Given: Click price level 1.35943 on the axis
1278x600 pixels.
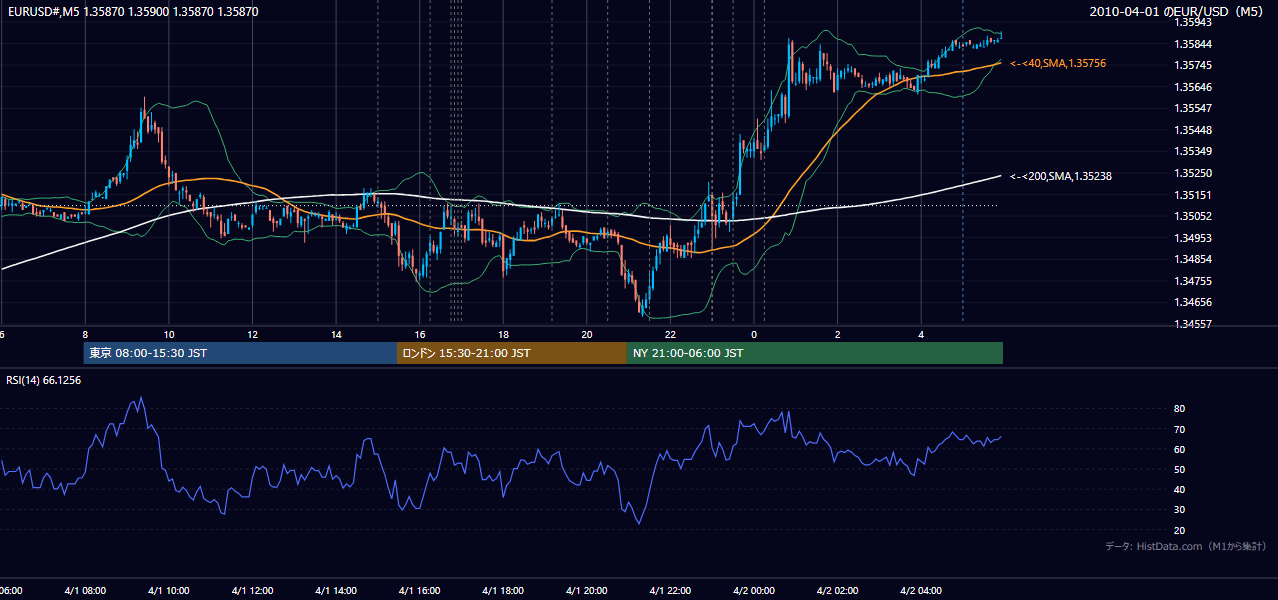Looking at the screenshot, I should tap(1192, 22).
